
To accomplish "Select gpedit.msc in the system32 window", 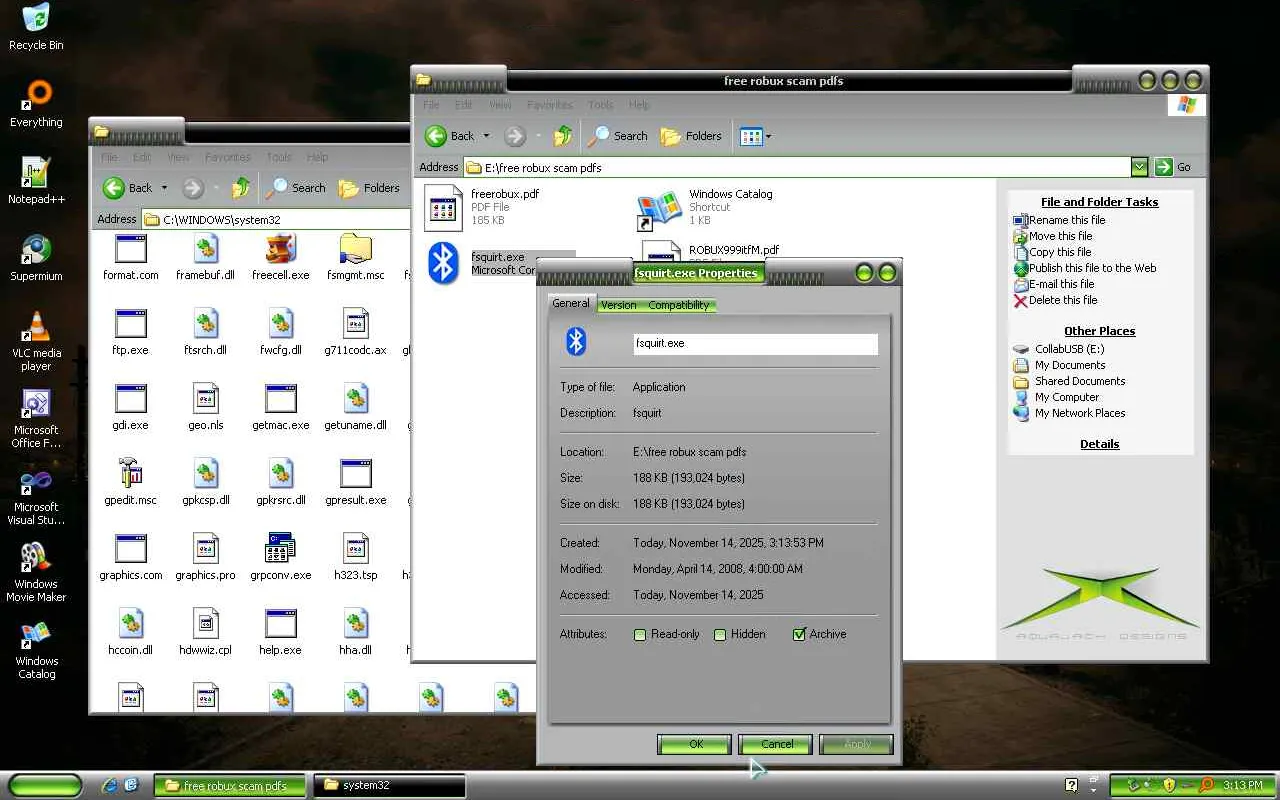I will pyautogui.click(x=131, y=482).
